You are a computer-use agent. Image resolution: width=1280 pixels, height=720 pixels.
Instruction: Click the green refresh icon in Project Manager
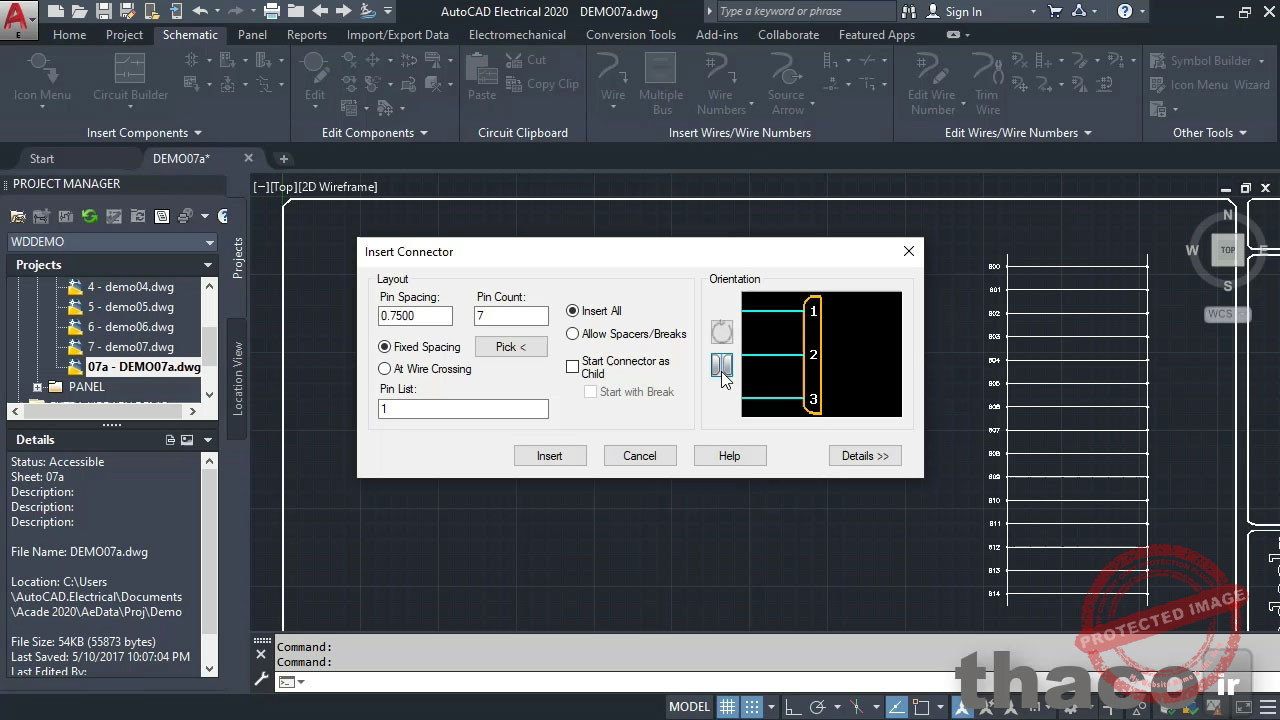[90, 216]
